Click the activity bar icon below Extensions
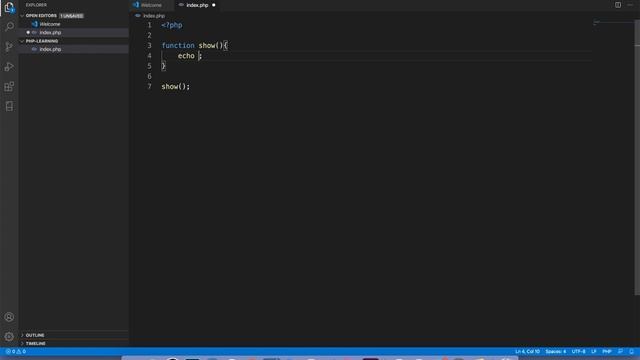The image size is (640, 360). tap(9, 107)
